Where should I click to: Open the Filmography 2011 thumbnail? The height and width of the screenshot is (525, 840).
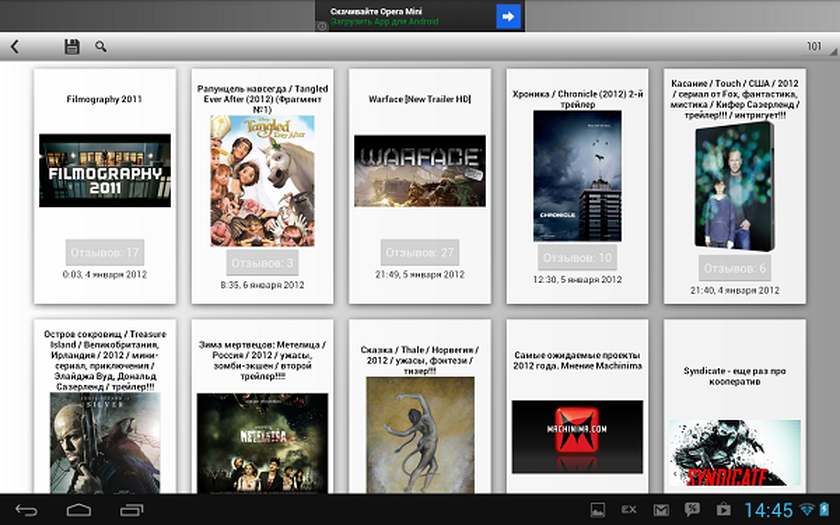pyautogui.click(x=104, y=171)
